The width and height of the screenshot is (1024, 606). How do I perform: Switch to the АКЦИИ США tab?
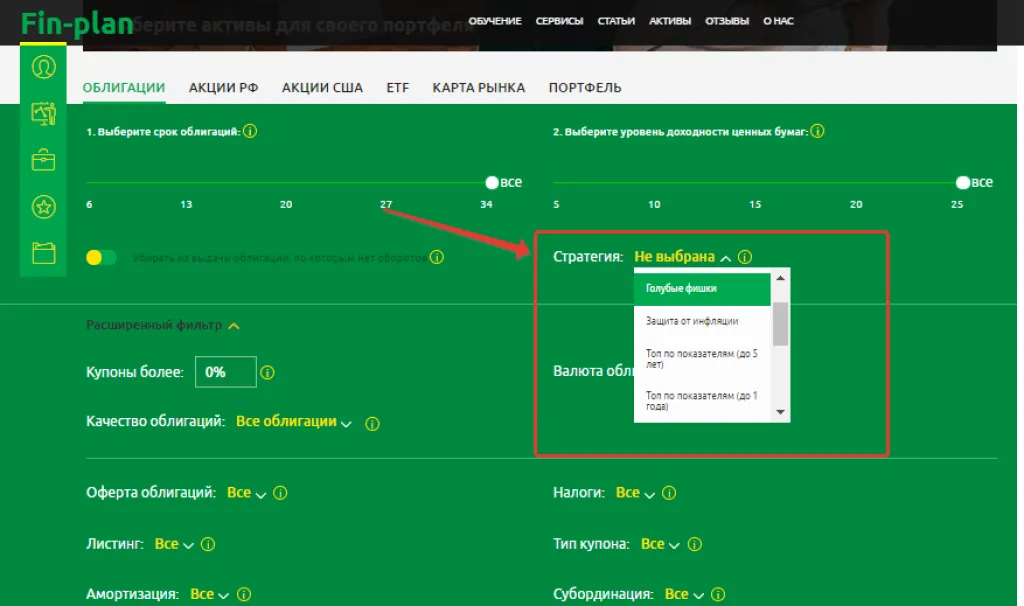(322, 88)
